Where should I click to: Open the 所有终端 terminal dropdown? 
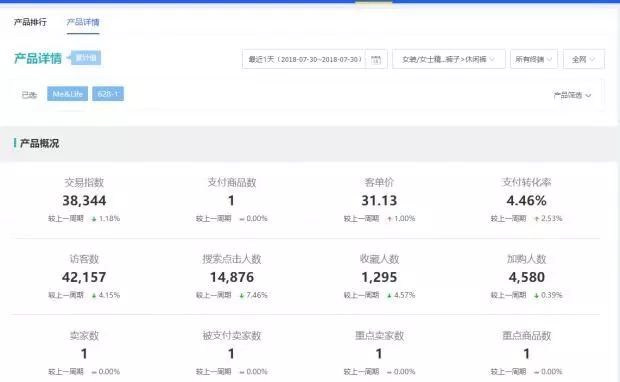(x=534, y=59)
